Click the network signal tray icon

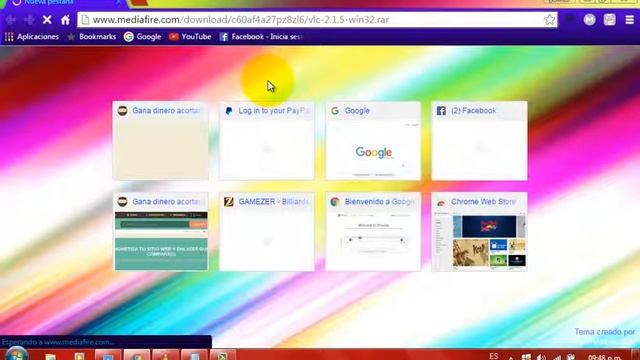(556, 358)
